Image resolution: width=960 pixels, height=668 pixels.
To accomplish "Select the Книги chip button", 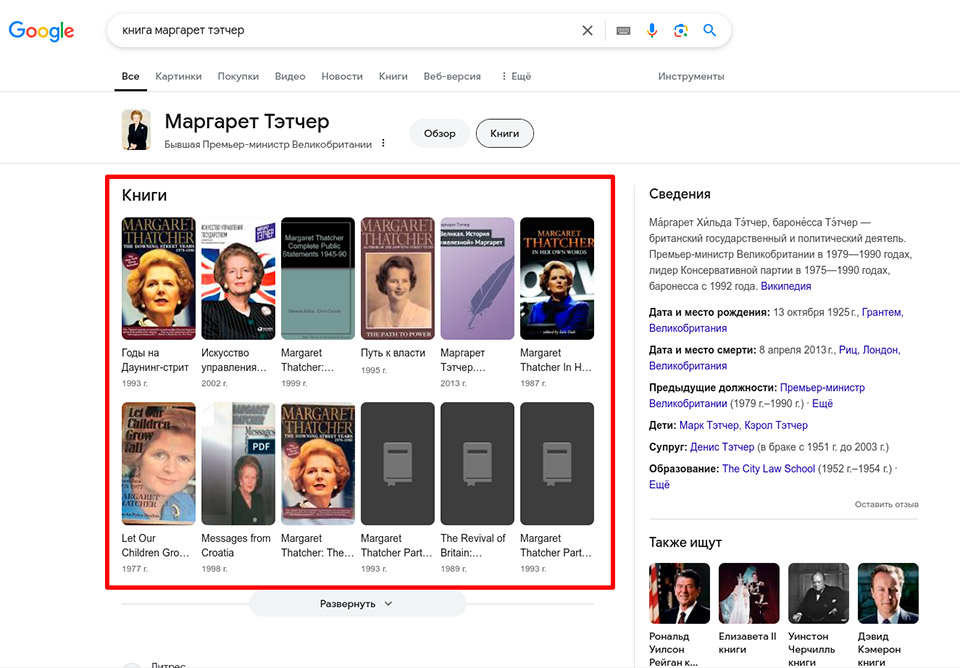I will point(504,133).
